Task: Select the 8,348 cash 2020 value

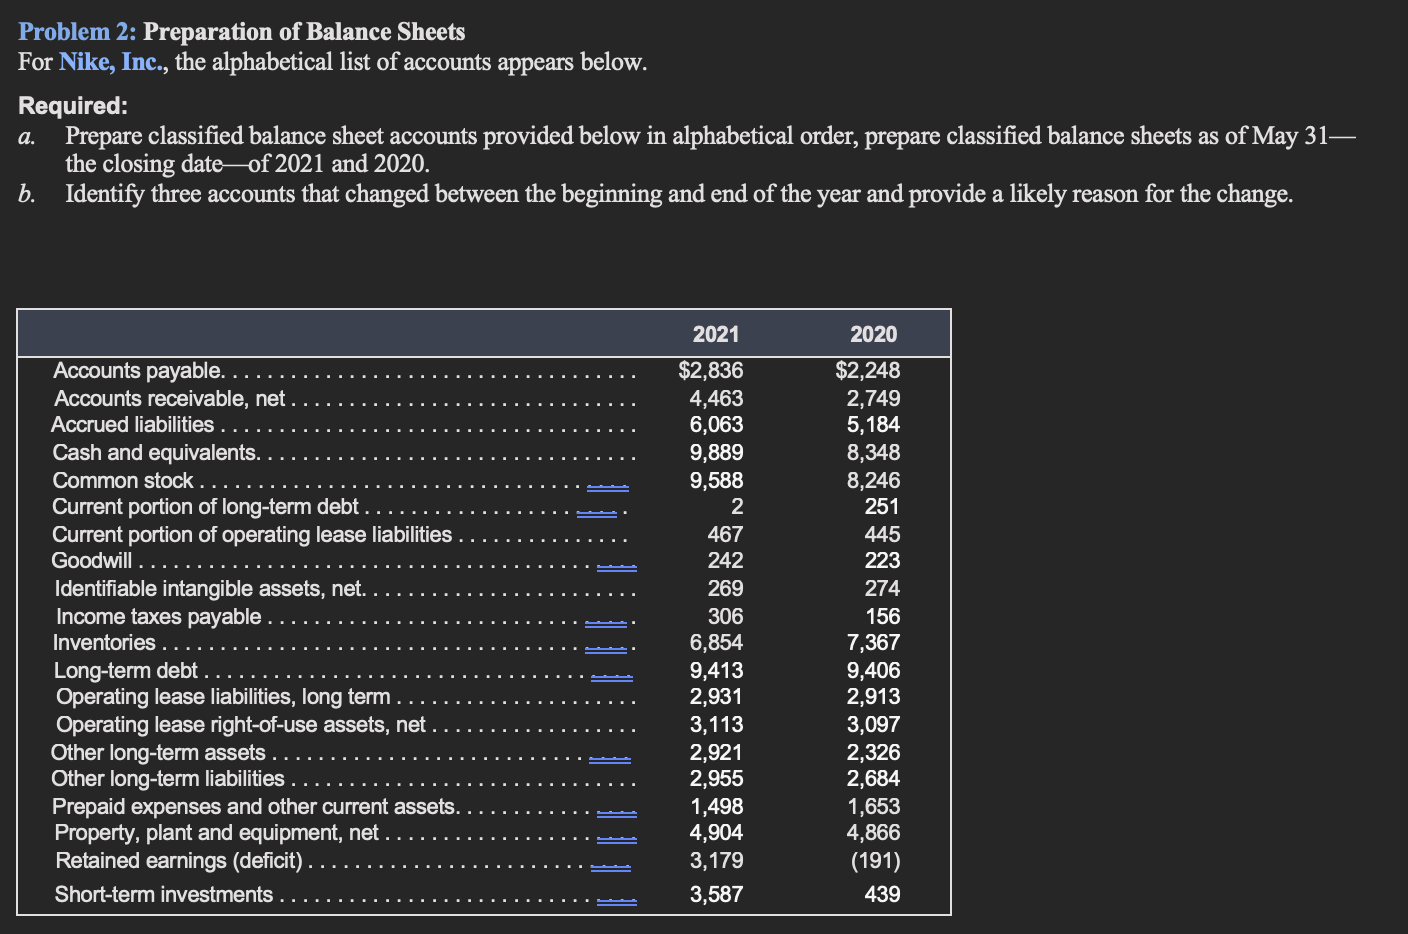Action: (x=874, y=453)
